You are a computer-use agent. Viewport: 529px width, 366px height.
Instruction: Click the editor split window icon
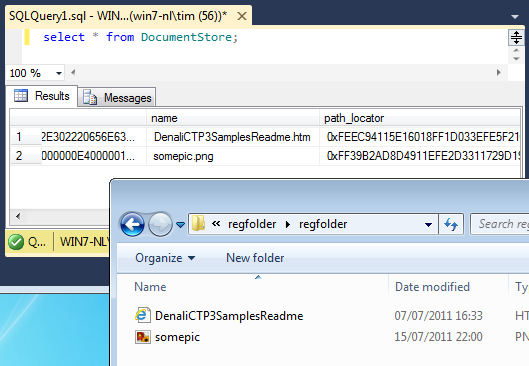pos(516,37)
